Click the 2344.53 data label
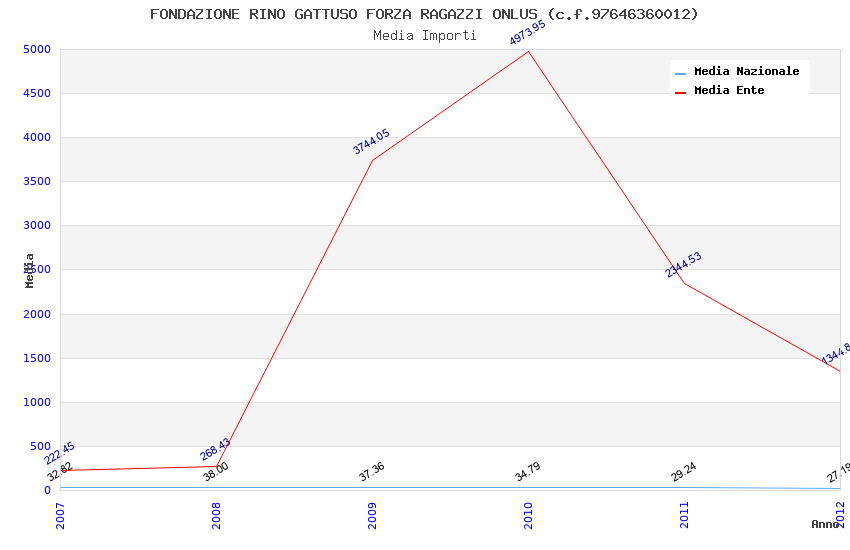850x550 pixels. coord(684,265)
